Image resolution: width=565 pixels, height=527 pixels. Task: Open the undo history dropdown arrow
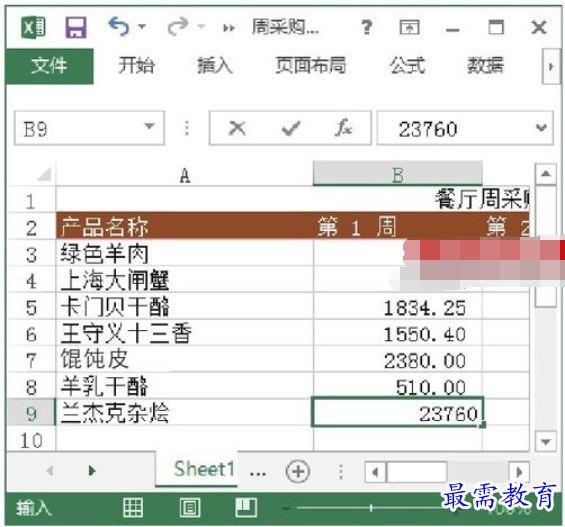(142, 26)
